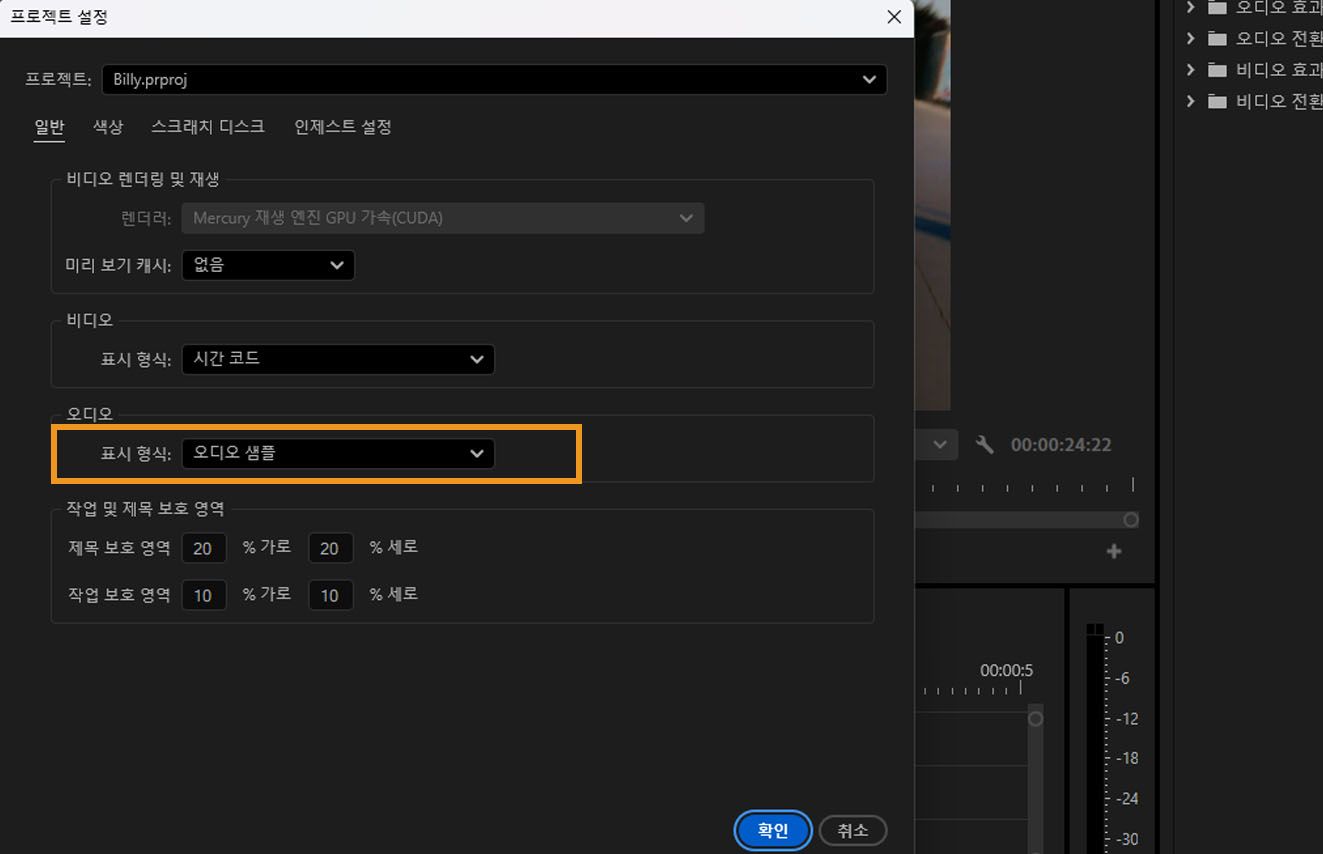Open the video 표시 형식 dropdown showing 시간 코드

tap(338, 359)
